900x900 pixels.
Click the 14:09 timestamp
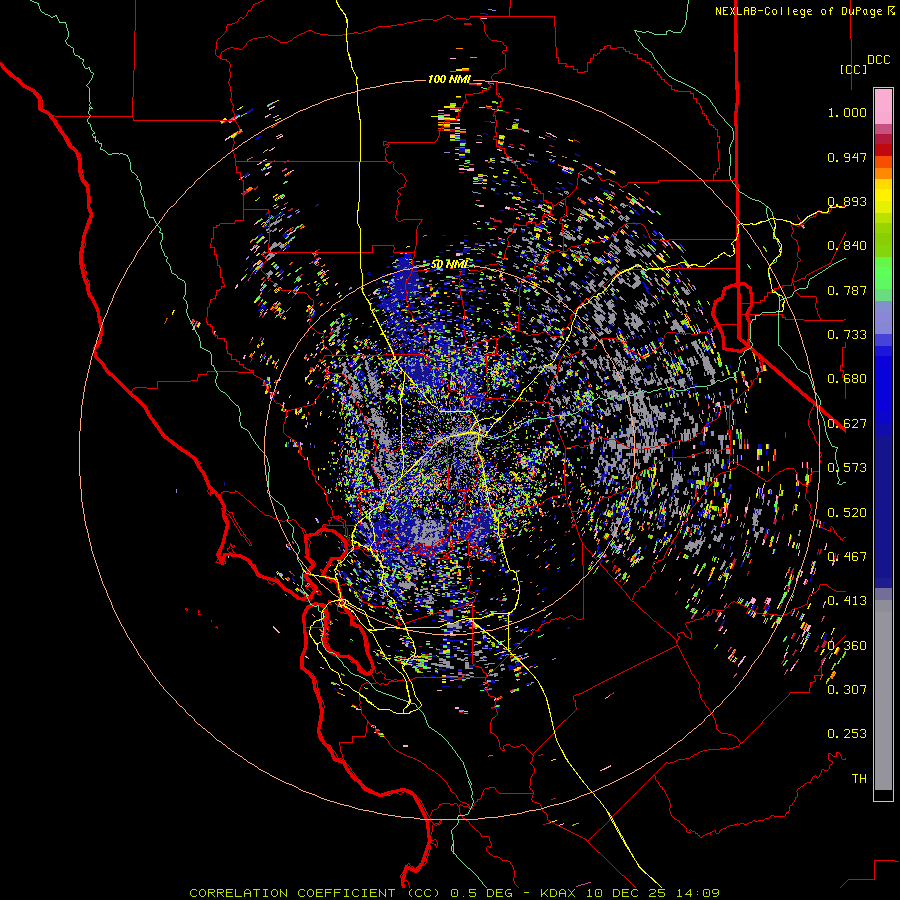[700, 893]
